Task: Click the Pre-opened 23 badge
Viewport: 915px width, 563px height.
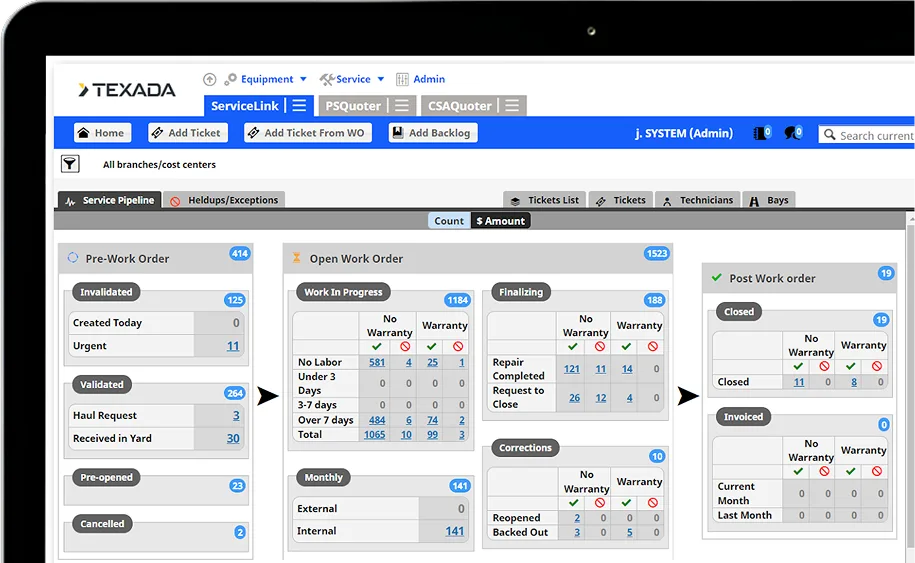Action: 237,485
